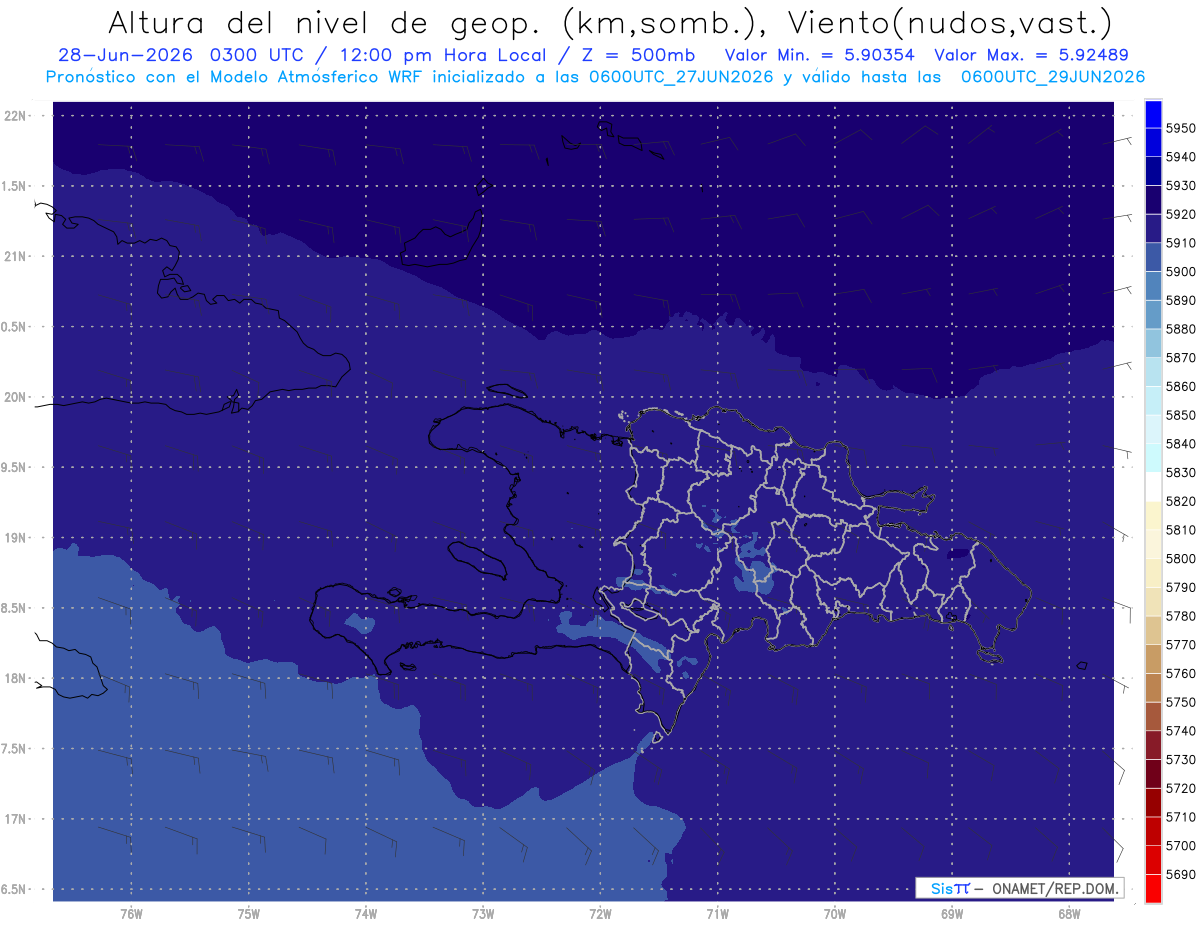
Task: Click the '5940' color scale label
Action: coord(1181,157)
